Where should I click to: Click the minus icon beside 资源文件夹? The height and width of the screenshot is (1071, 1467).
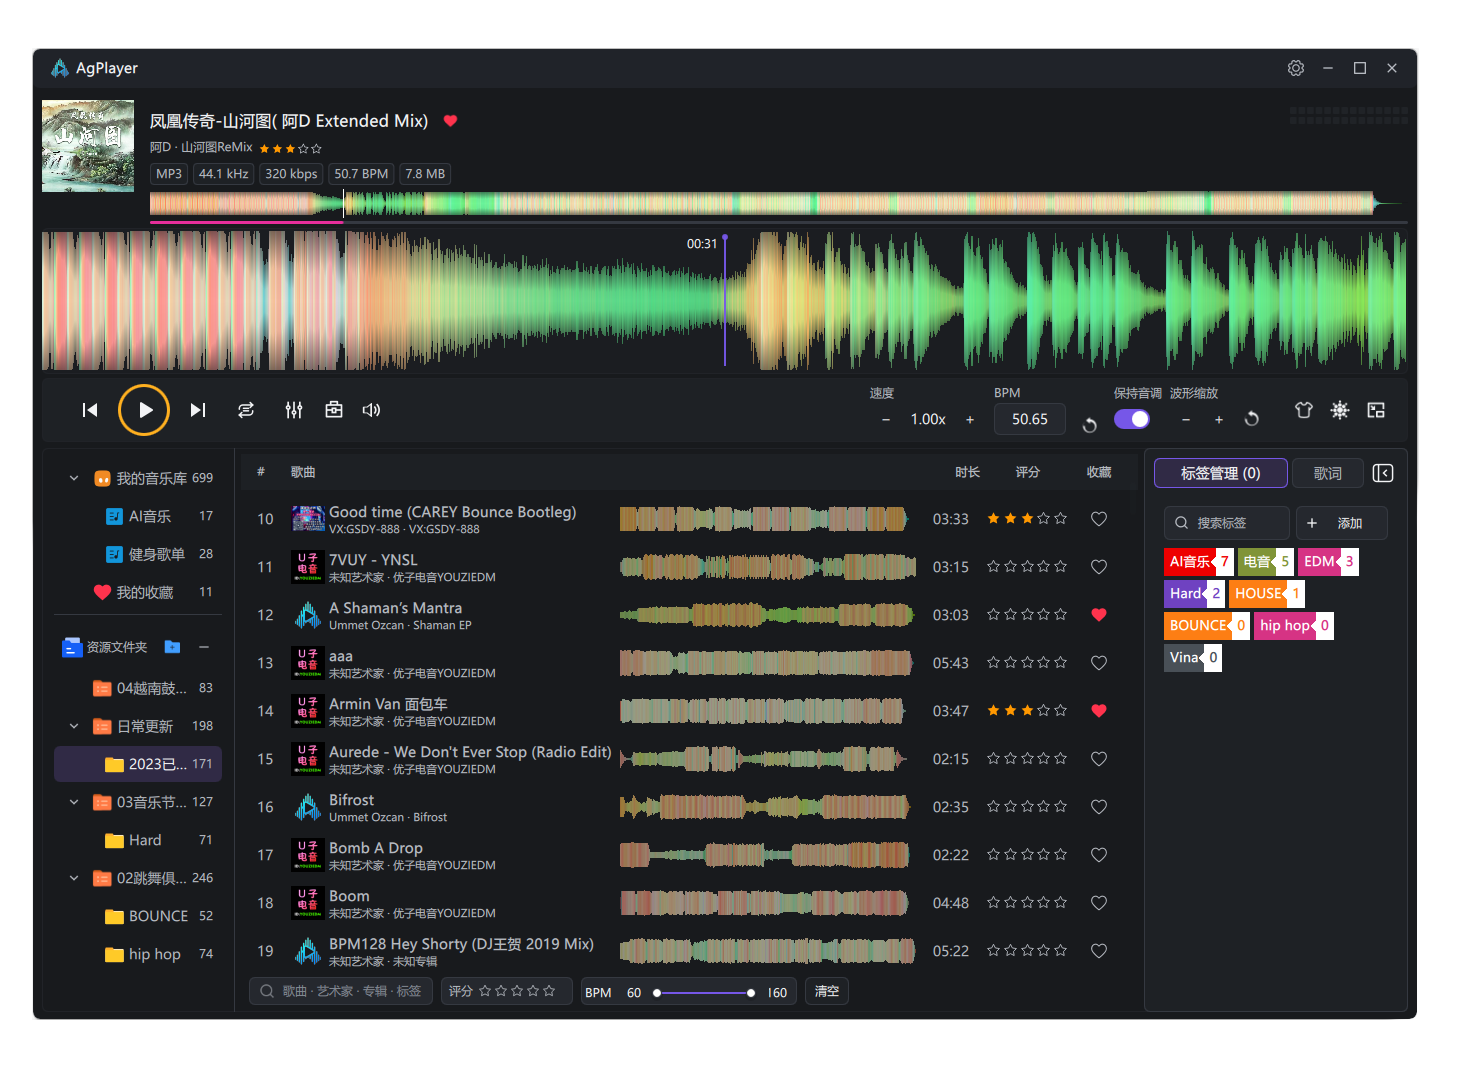coord(204,647)
